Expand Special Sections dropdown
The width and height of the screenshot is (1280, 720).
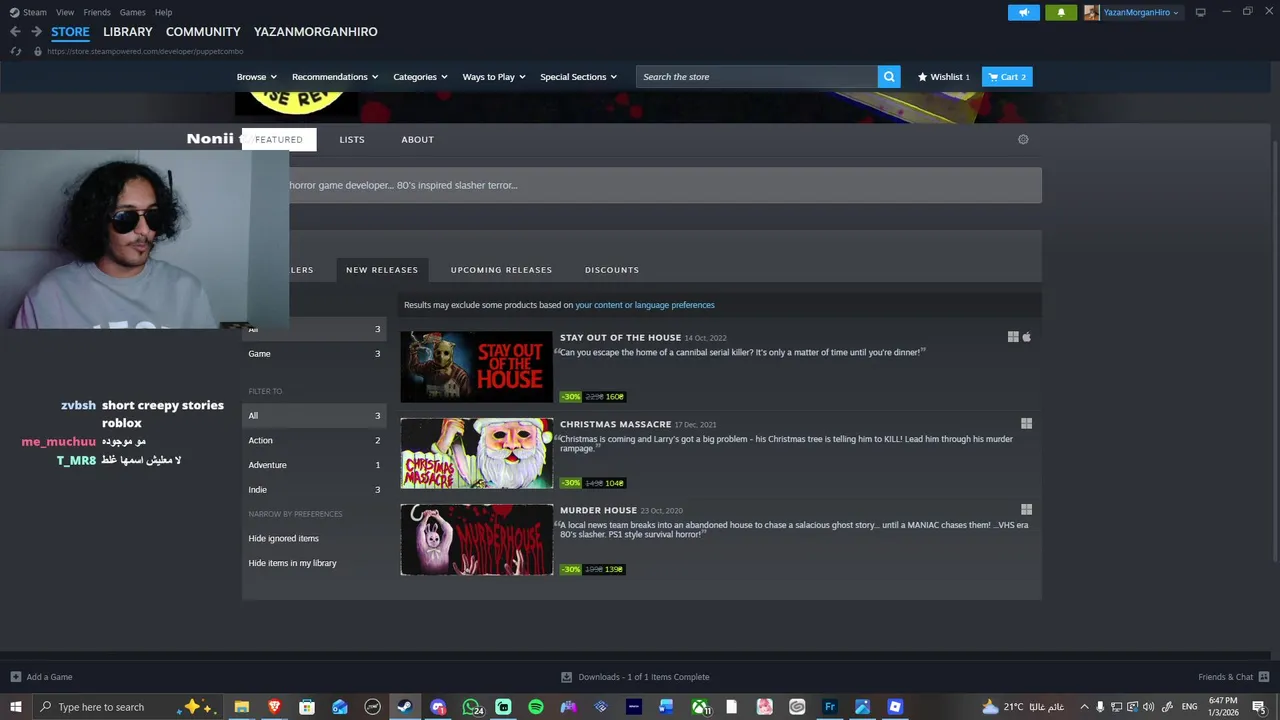coord(579,77)
